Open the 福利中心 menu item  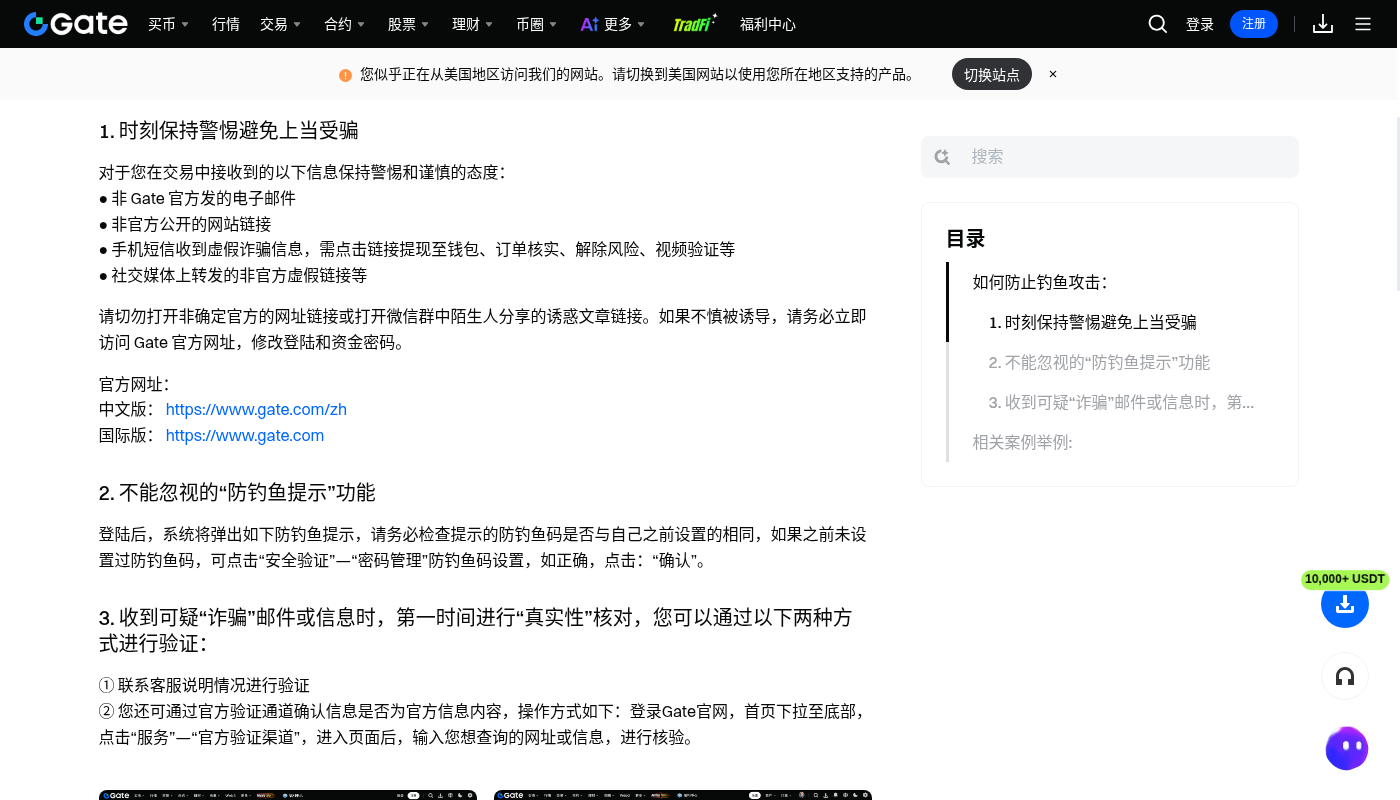[x=768, y=24]
